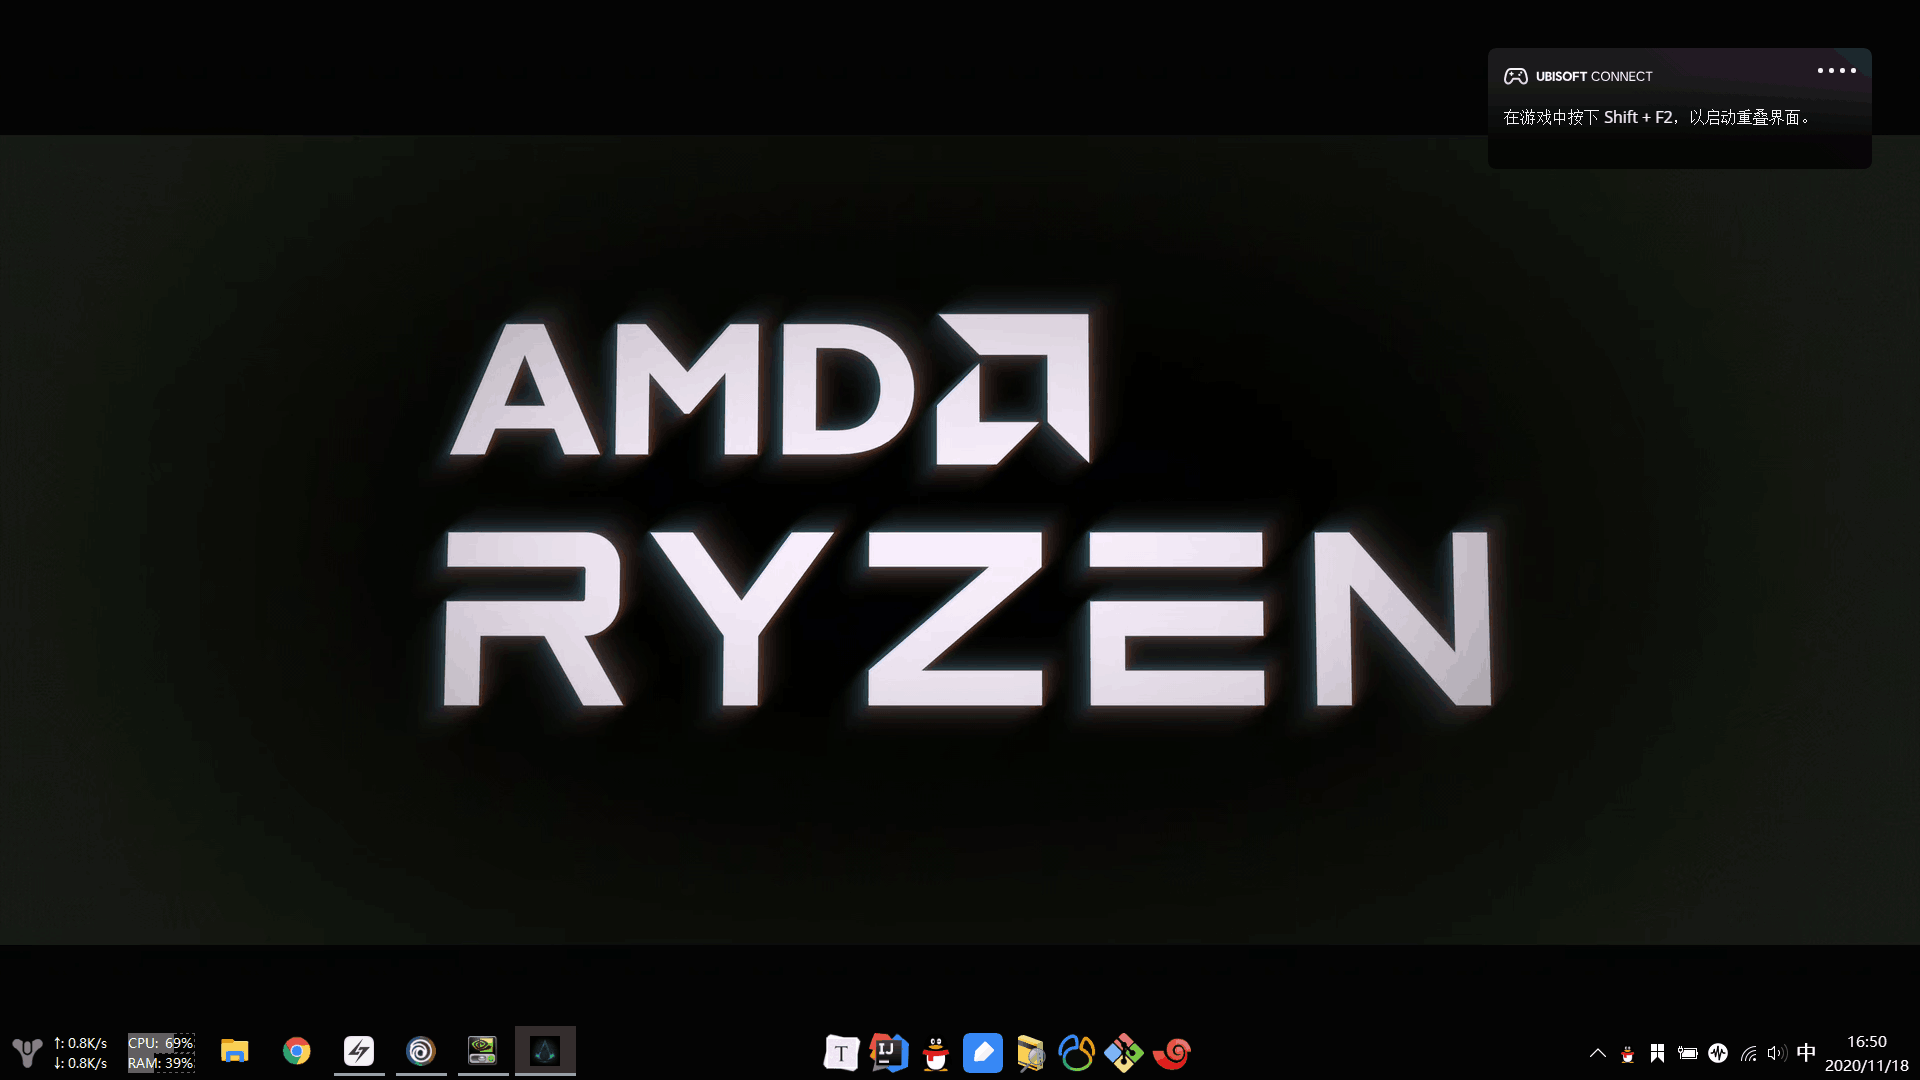This screenshot has width=1920, height=1080.
Task: Open the Ubisoft Connect notification options menu
Action: [x=1836, y=71]
